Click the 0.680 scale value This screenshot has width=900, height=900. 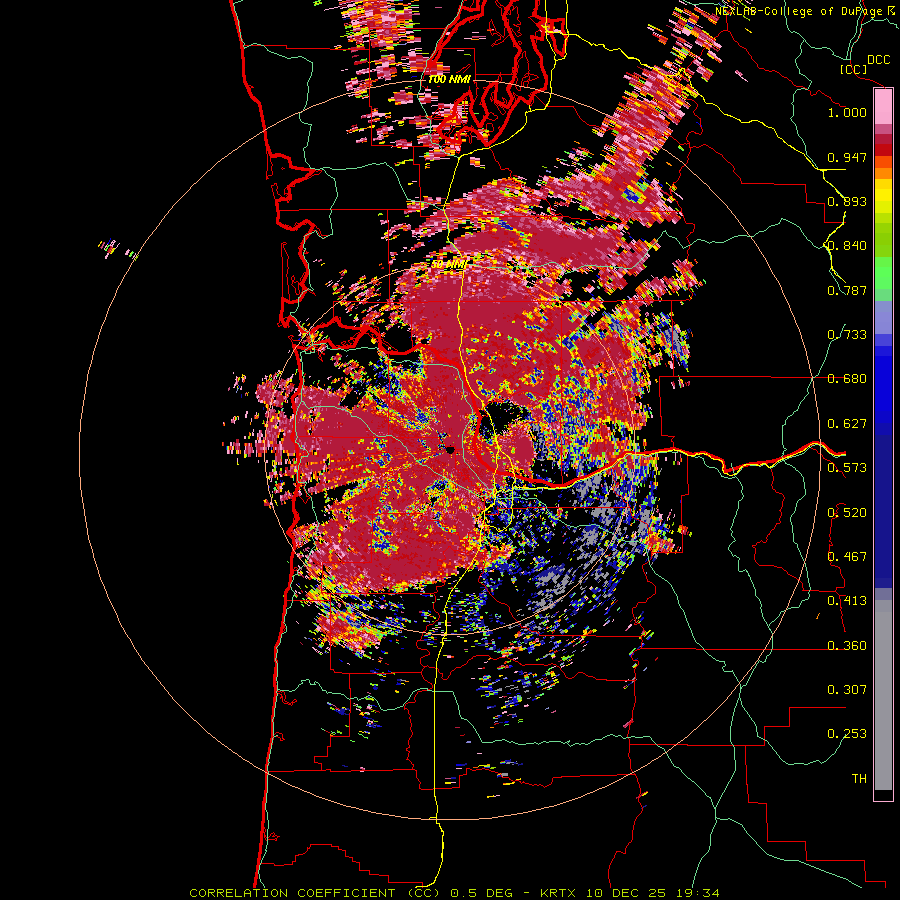pyautogui.click(x=847, y=379)
